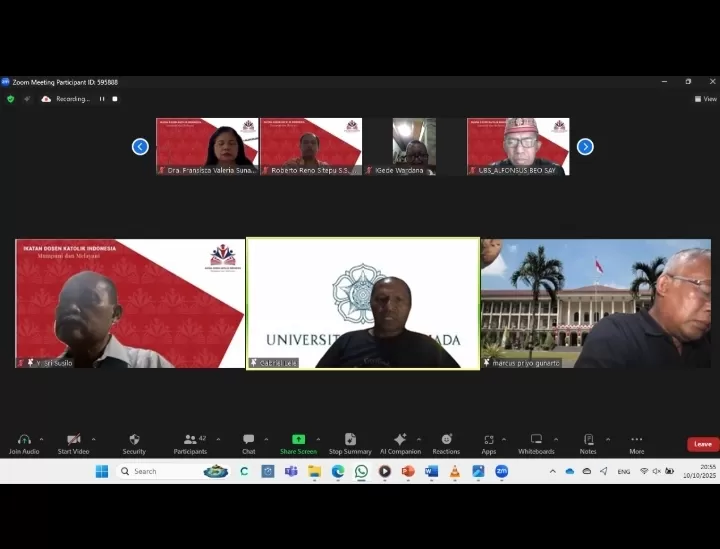This screenshot has height=549, width=720.
Task: Open WhatsApp from the Windows taskbar
Action: point(361,471)
